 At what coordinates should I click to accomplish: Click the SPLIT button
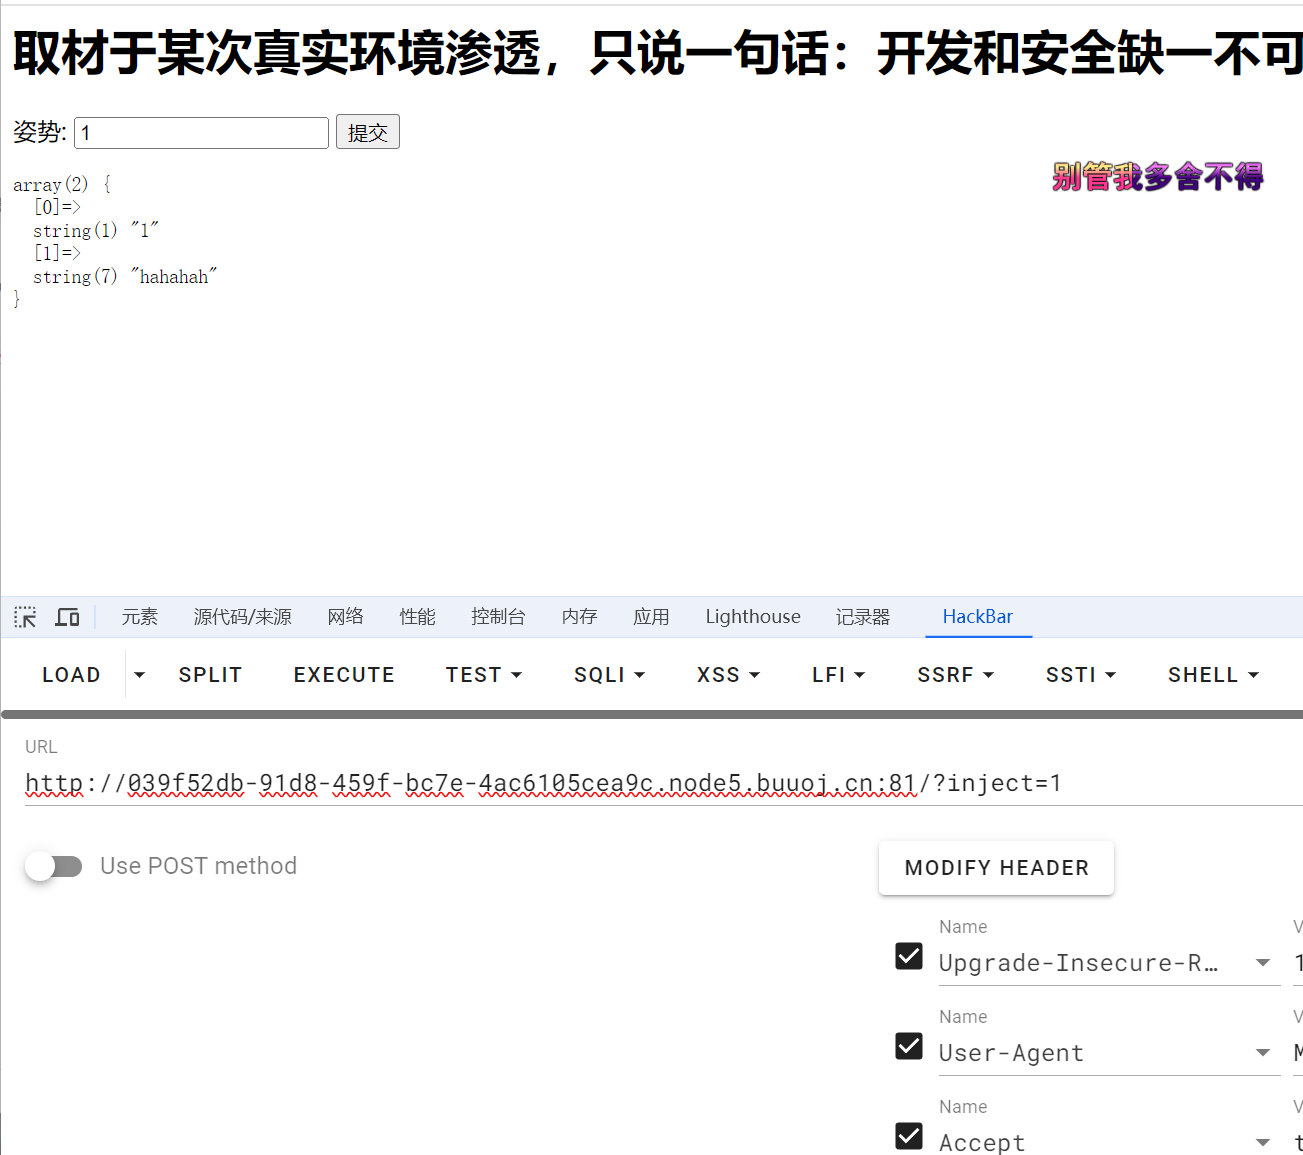click(x=210, y=675)
